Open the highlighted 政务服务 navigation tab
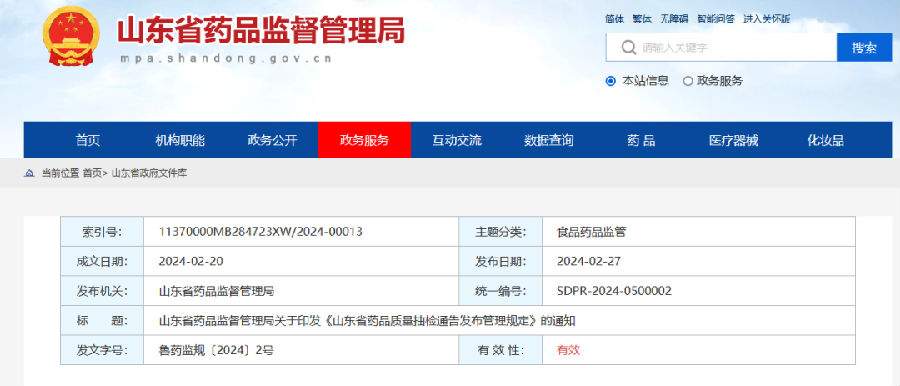Screen dimensions: 900x386 364,140
